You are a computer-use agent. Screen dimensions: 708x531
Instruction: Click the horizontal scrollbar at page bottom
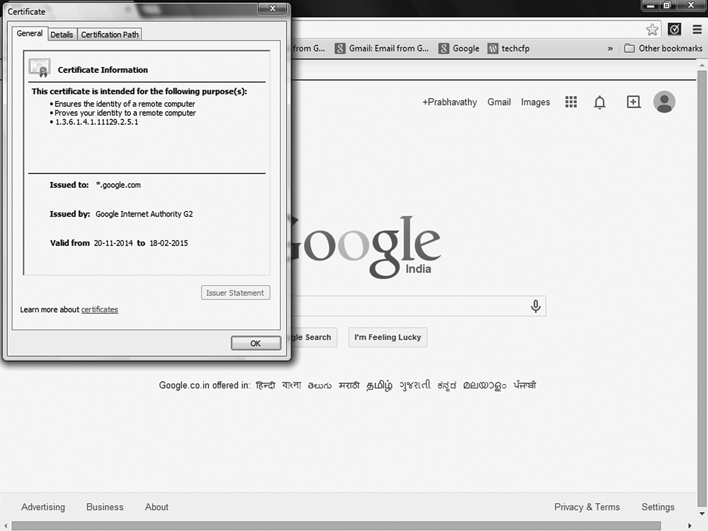[336, 526]
